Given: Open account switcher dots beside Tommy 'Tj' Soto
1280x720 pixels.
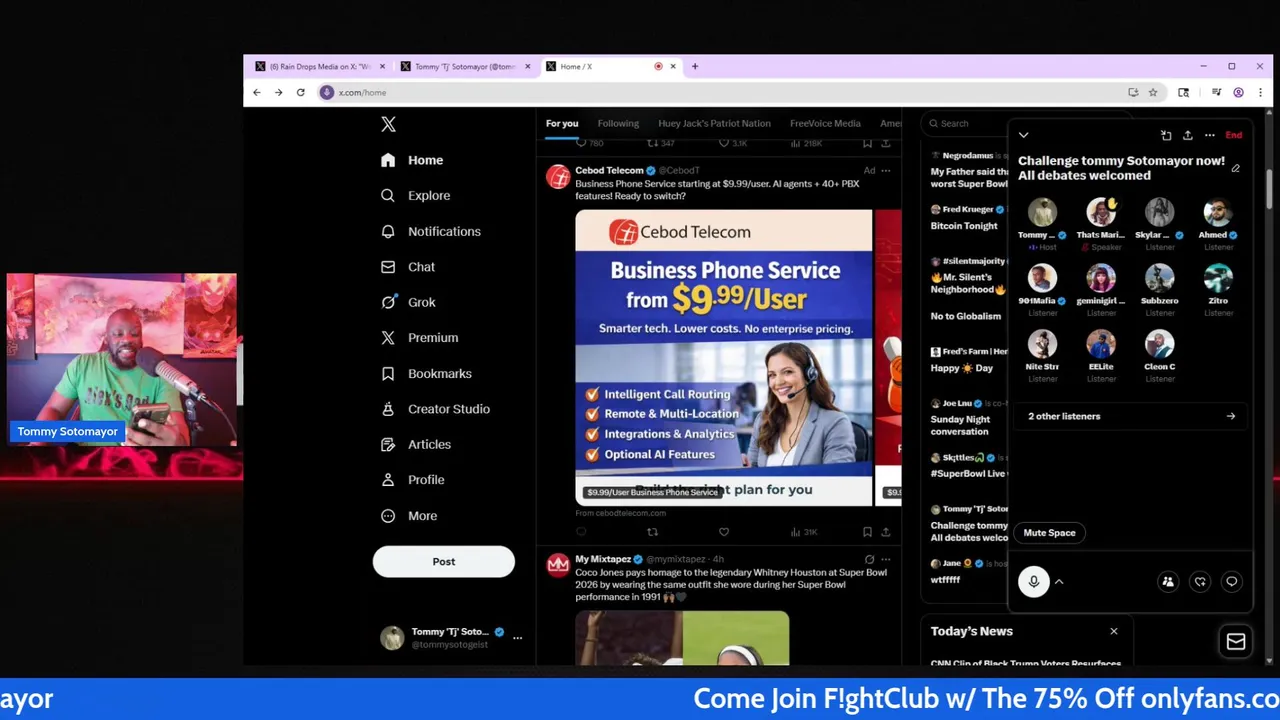Looking at the screenshot, I should (x=517, y=638).
